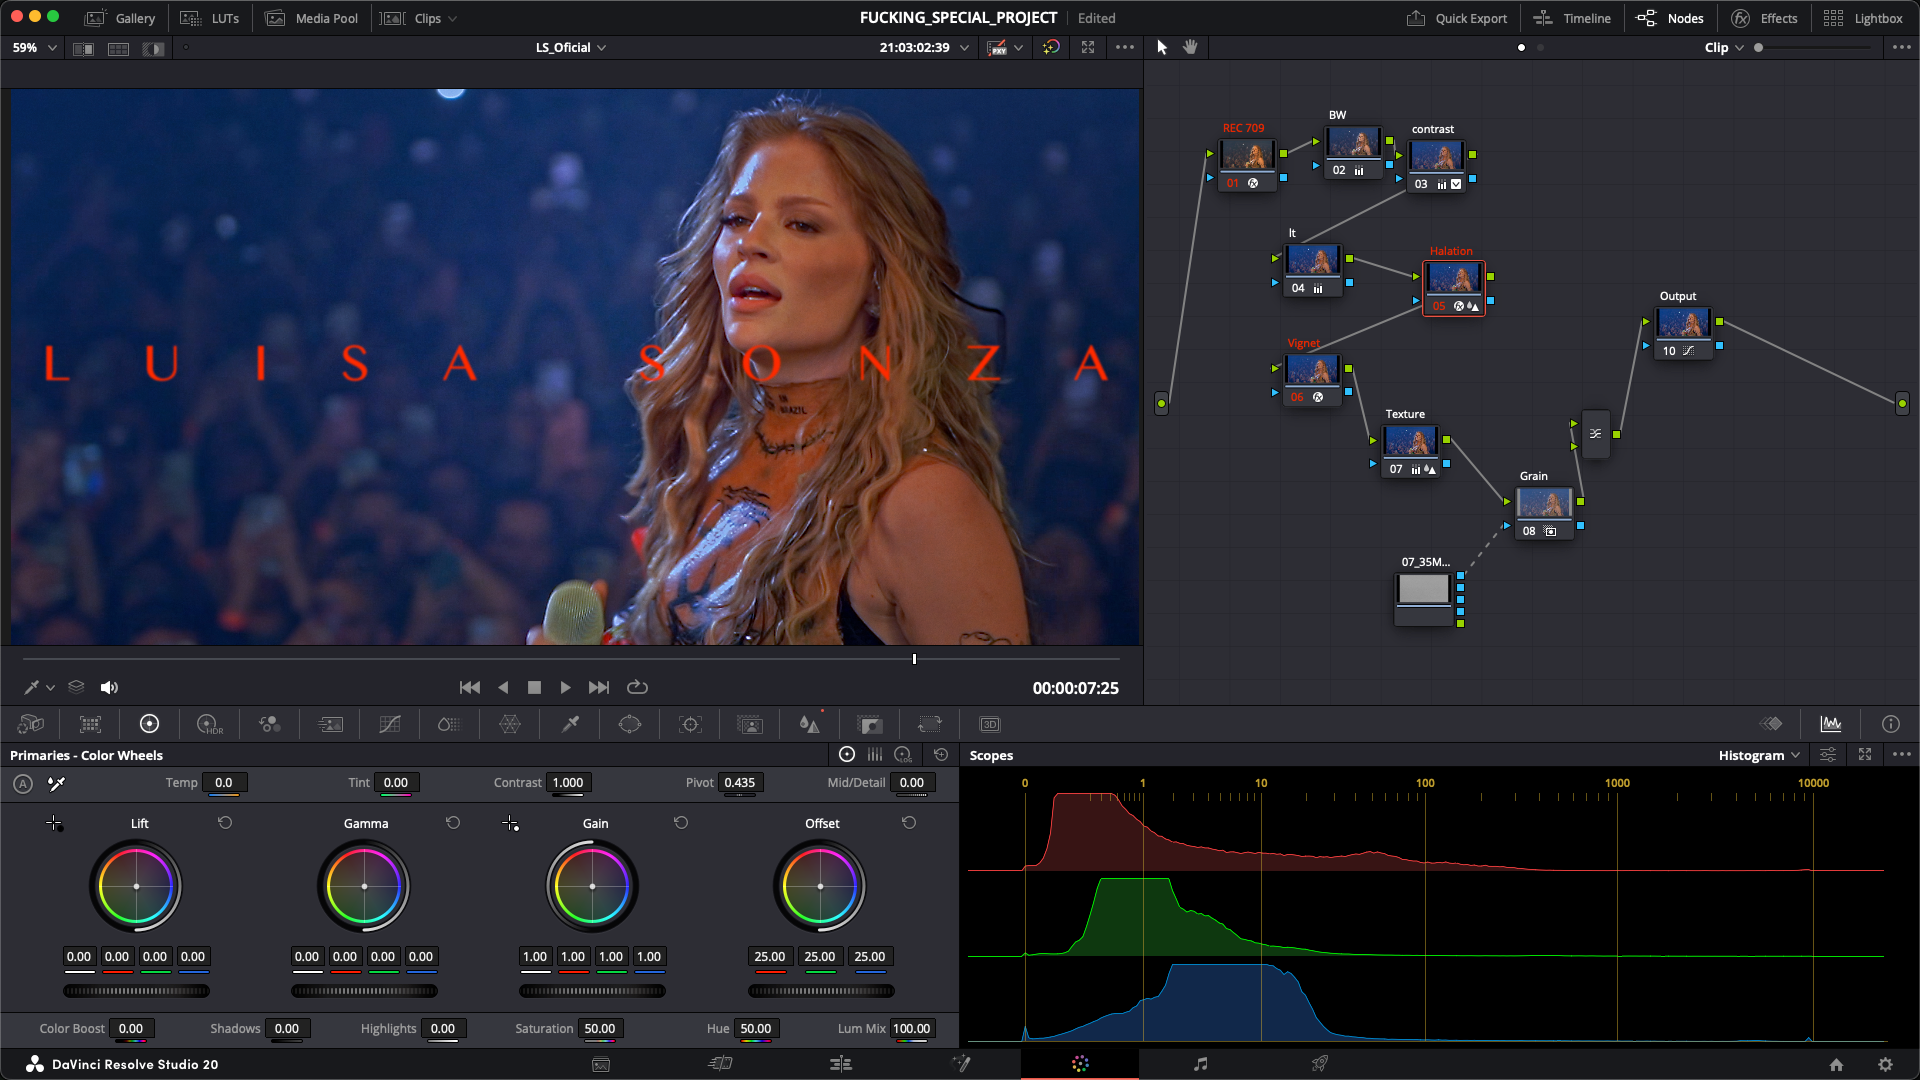Open the RGB Mixer palette
1920x1080 pixels.
[270, 724]
